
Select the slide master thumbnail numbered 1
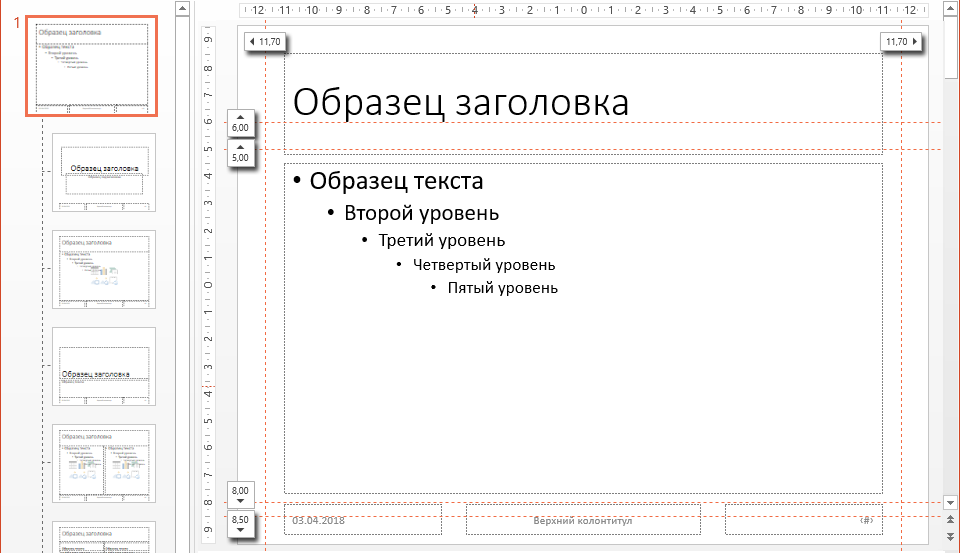coord(91,66)
